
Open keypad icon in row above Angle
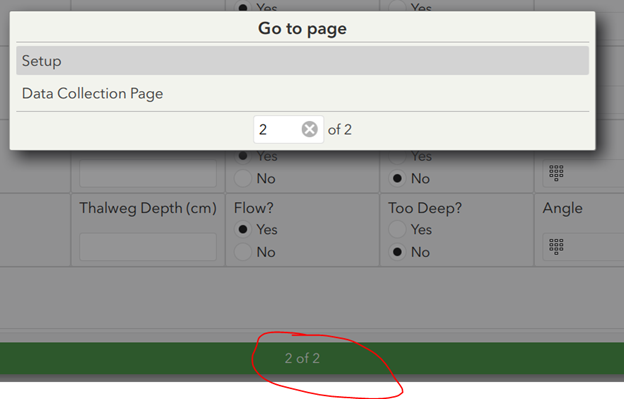click(x=556, y=173)
